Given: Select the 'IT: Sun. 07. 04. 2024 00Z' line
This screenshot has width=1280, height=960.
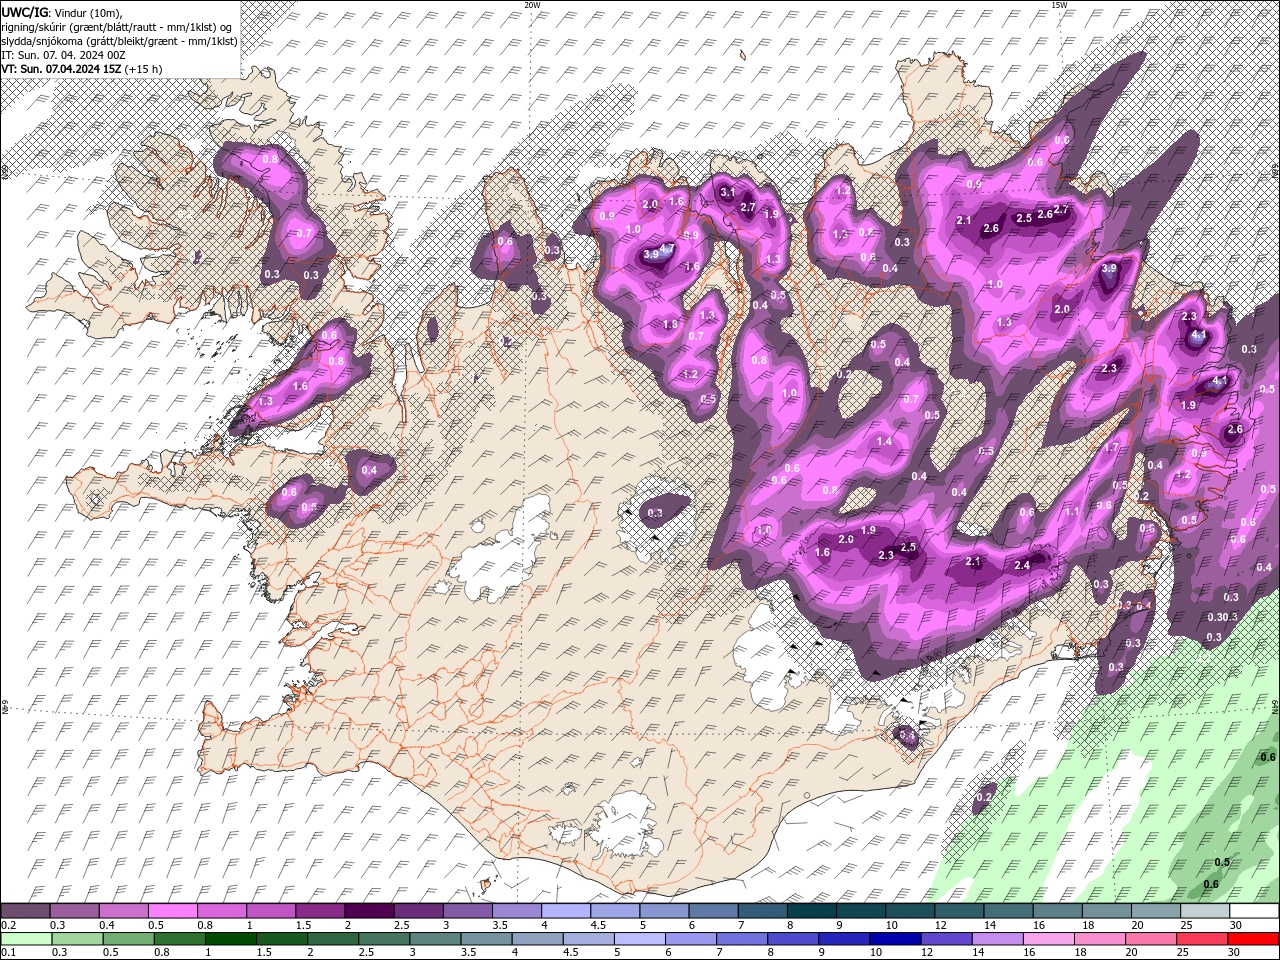Looking at the screenshot, I should pyautogui.click(x=63, y=55).
